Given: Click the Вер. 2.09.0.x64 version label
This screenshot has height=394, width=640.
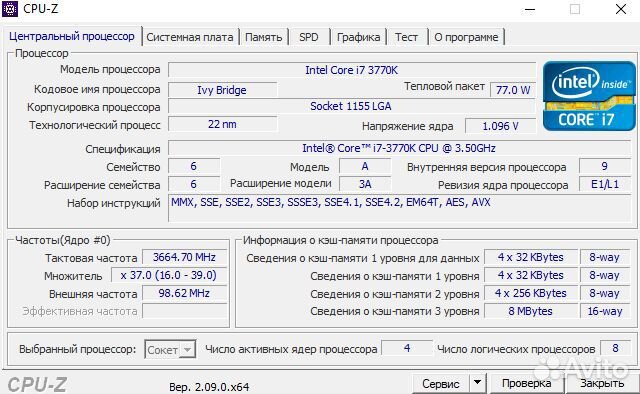Looking at the screenshot, I should pos(209,387).
